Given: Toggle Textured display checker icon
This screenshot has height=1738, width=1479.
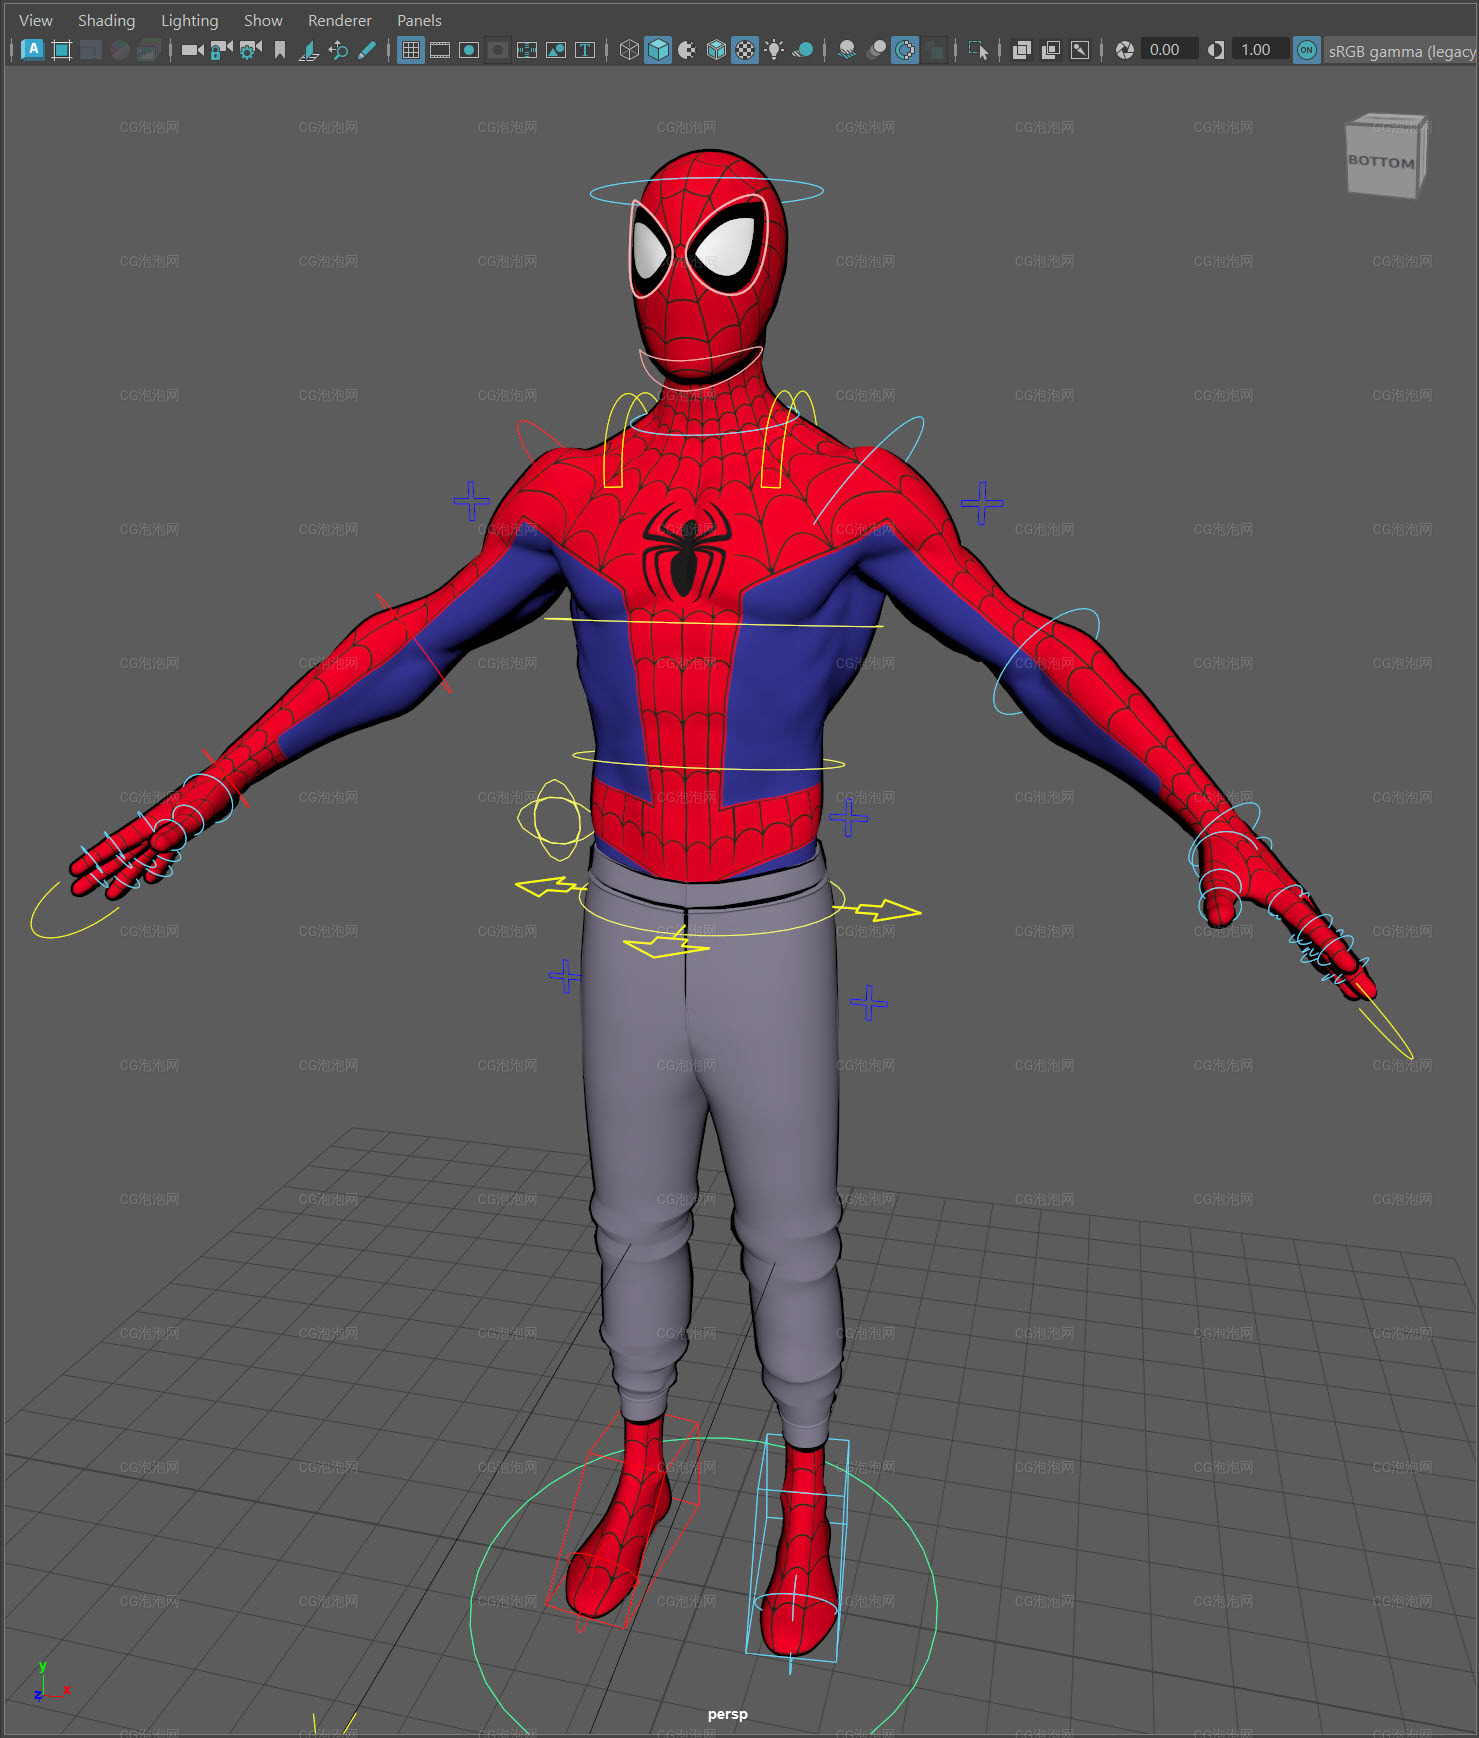Looking at the screenshot, I should coord(745,50).
